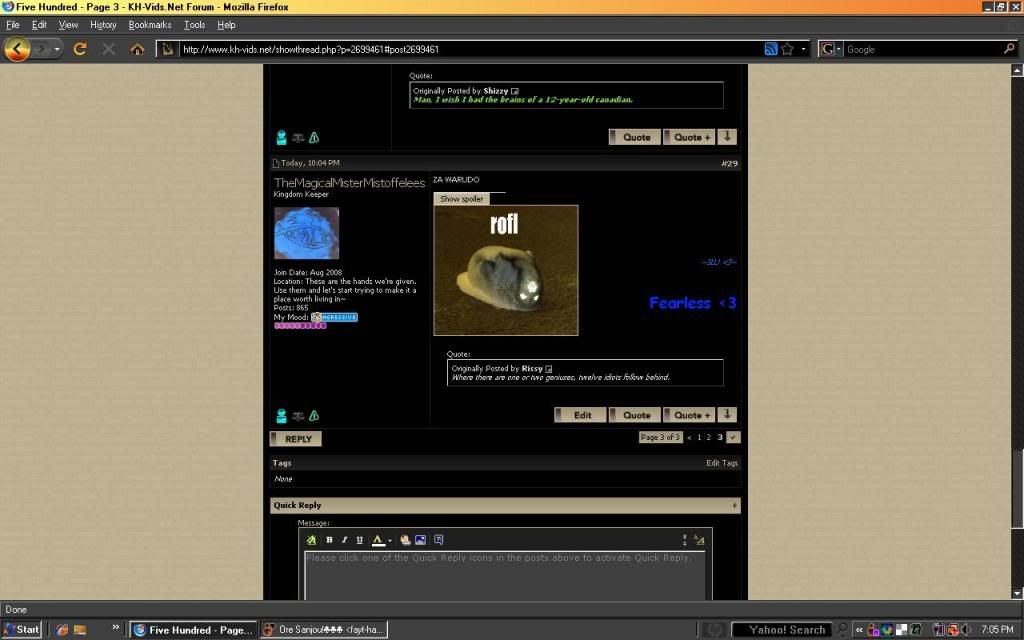The width and height of the screenshot is (1024, 640).
Task: Click the Show spoiler button
Action: pos(461,199)
